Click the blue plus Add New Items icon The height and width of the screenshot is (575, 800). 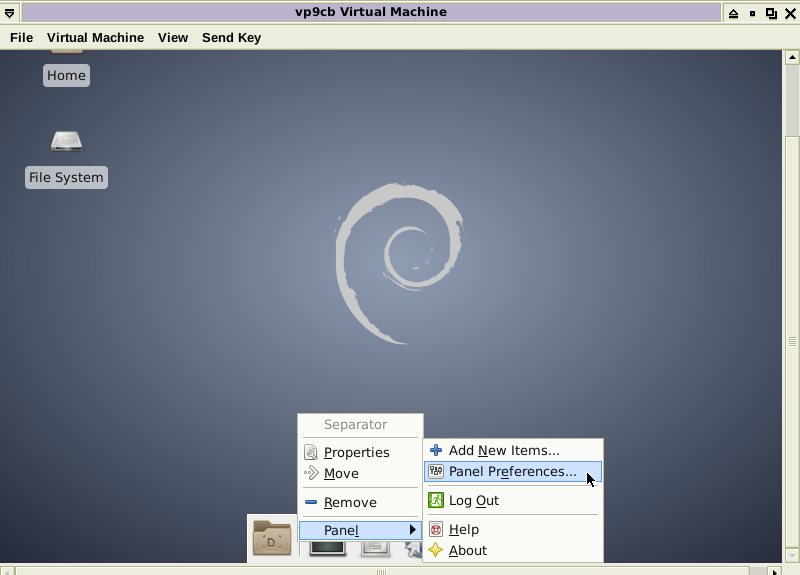pyautogui.click(x=436, y=451)
